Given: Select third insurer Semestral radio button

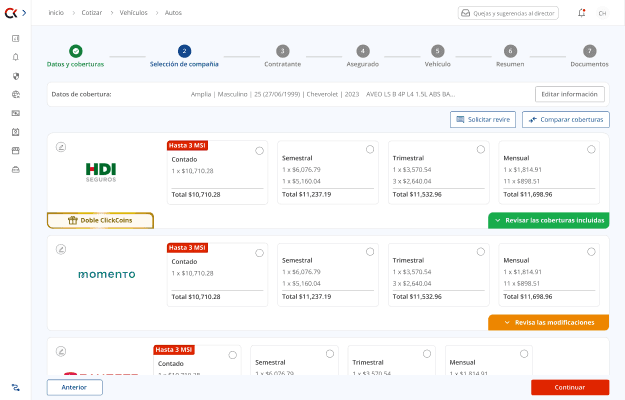Looking at the screenshot, I should (330, 354).
